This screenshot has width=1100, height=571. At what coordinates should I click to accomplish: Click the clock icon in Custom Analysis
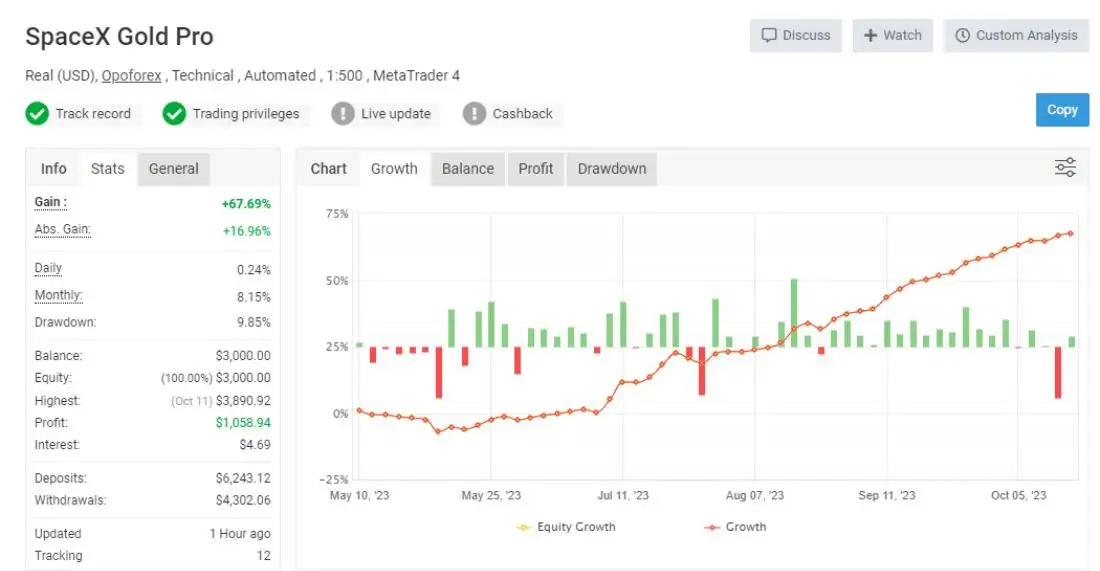click(x=962, y=35)
